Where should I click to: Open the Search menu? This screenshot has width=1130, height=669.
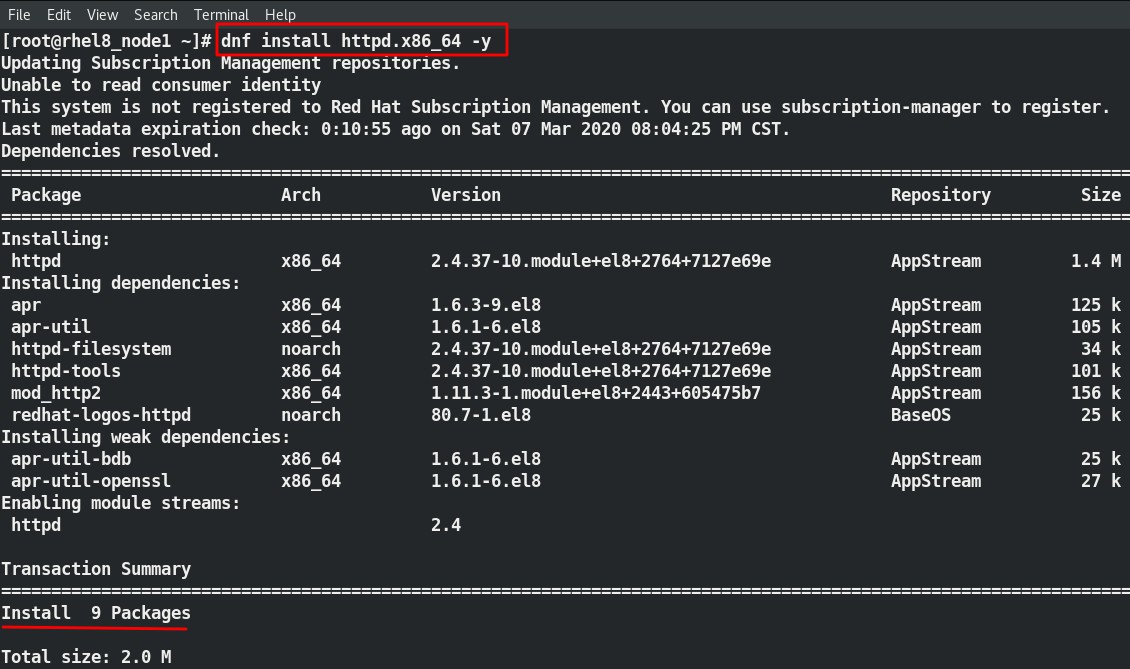[155, 14]
